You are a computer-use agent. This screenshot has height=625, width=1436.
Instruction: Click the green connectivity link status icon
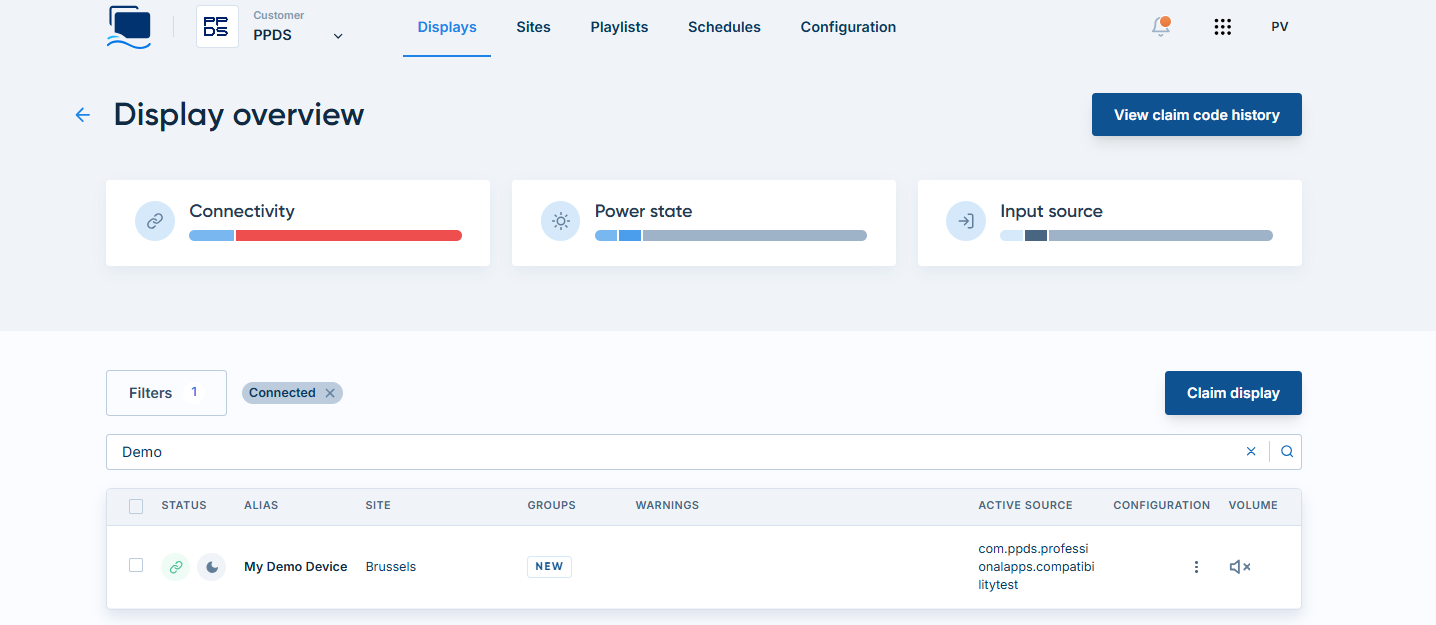click(x=176, y=567)
